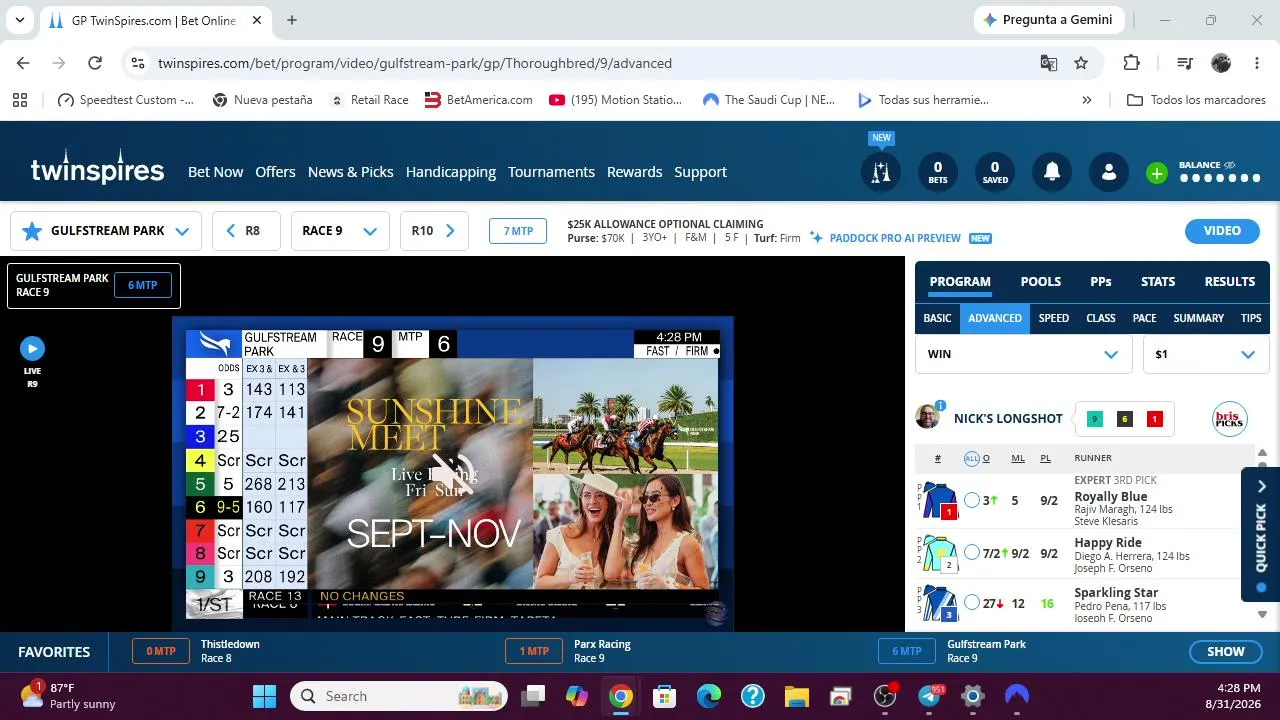Click the green add funds plus icon

click(x=1157, y=173)
